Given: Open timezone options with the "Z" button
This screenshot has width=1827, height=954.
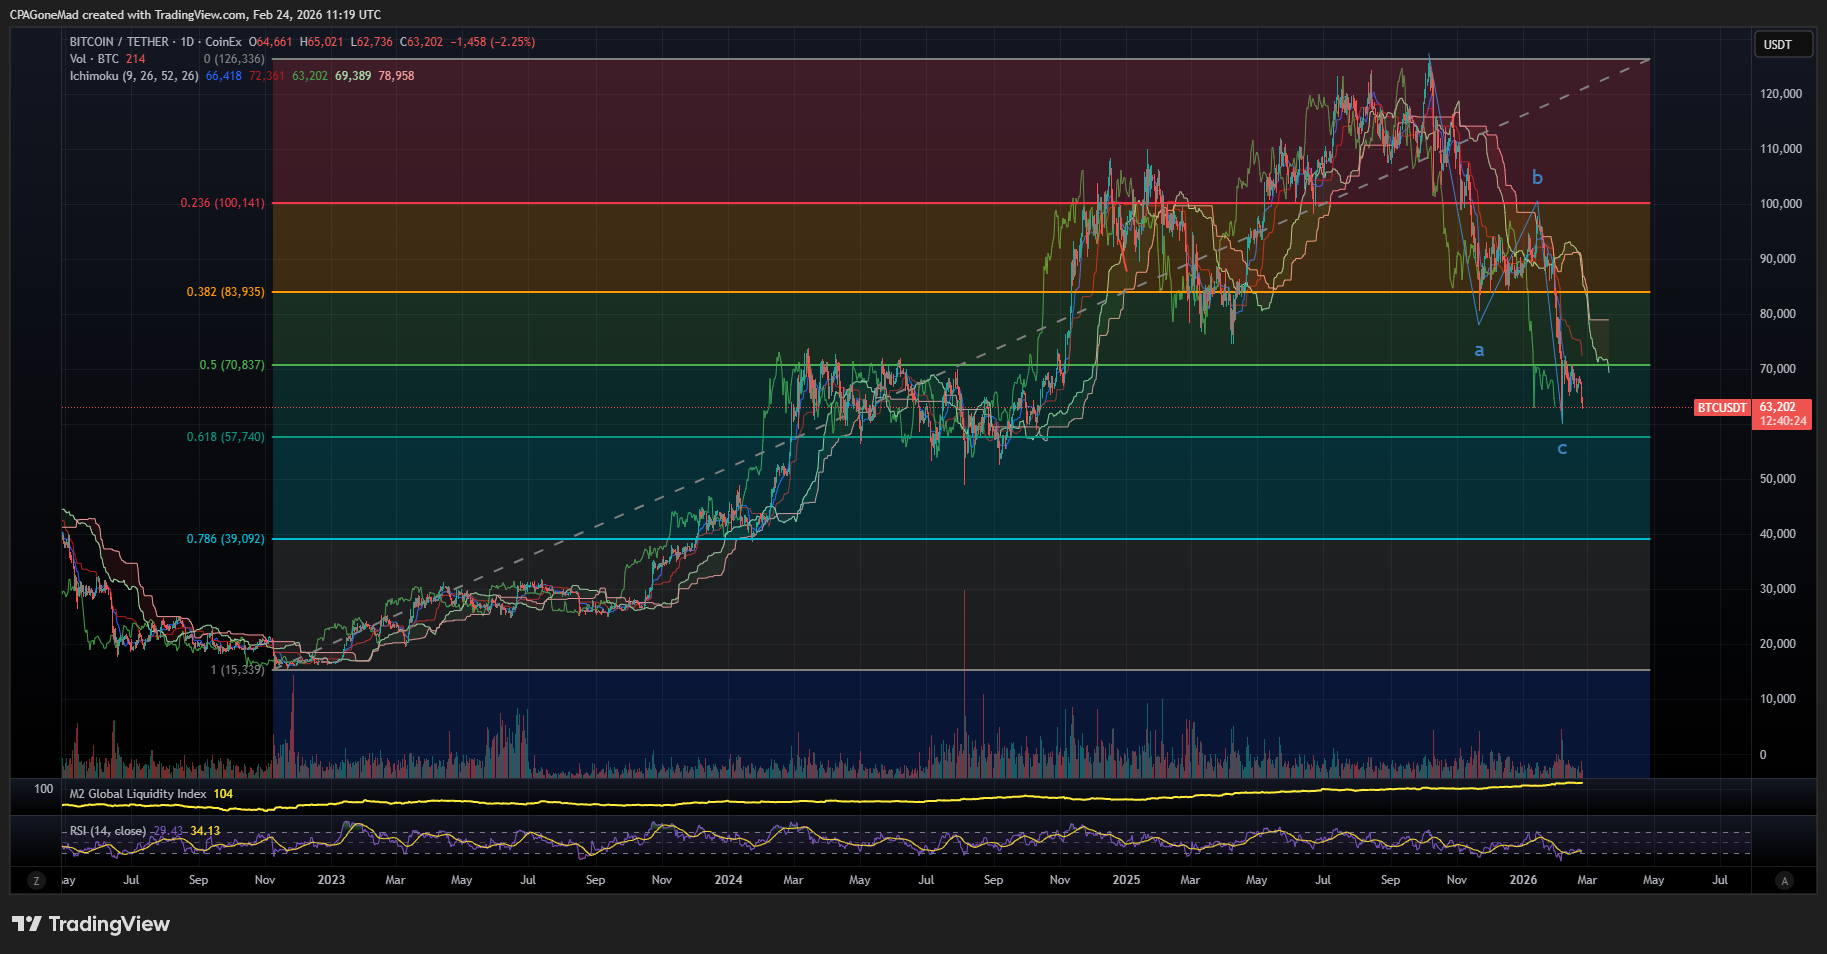Looking at the screenshot, I should coord(36,880).
